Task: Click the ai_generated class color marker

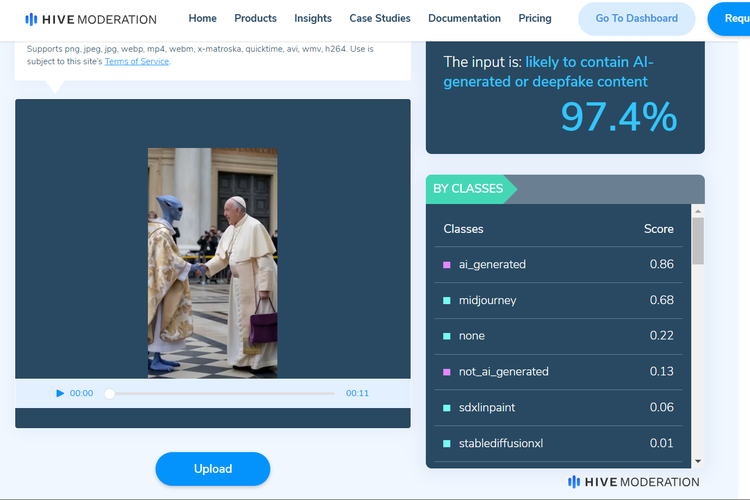Action: pos(447,265)
